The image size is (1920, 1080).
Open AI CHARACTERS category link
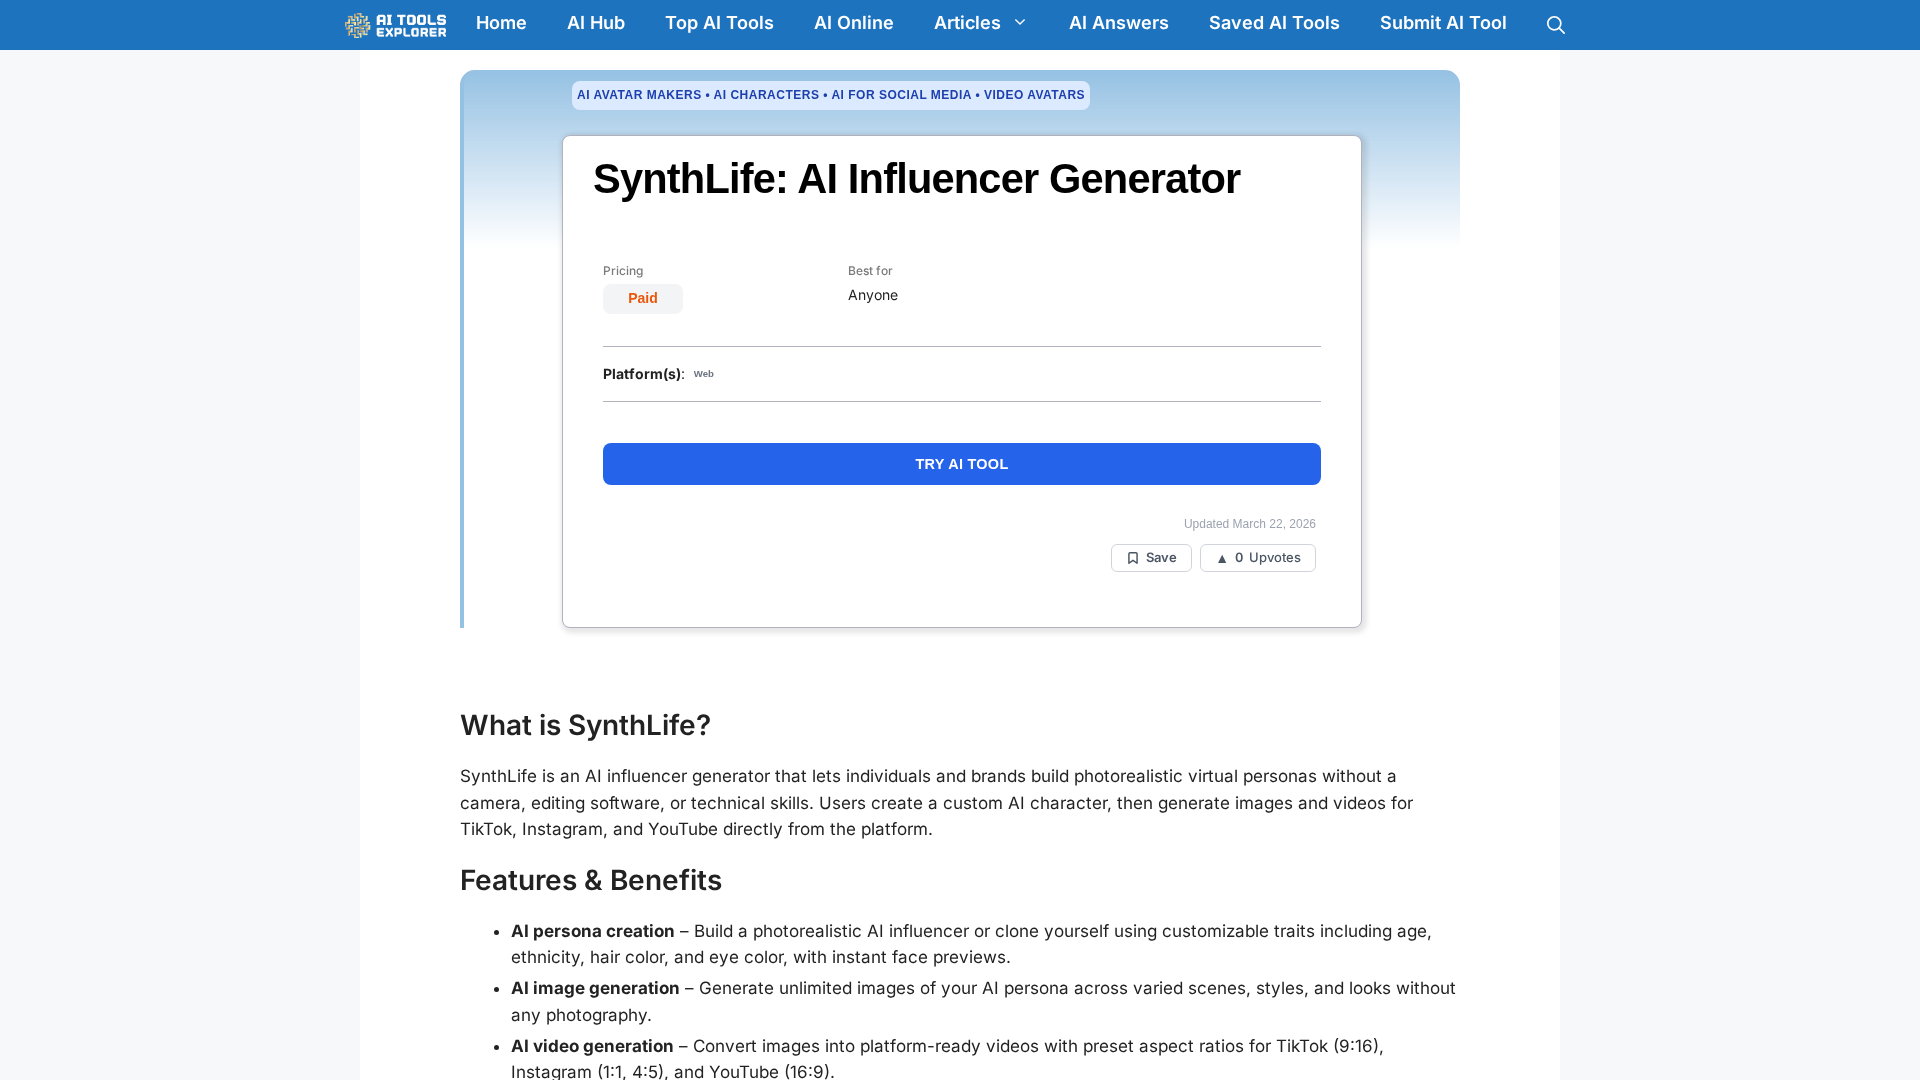coord(766,95)
